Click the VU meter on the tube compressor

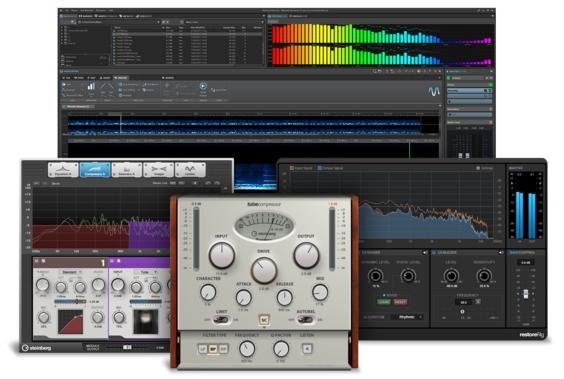[264, 226]
